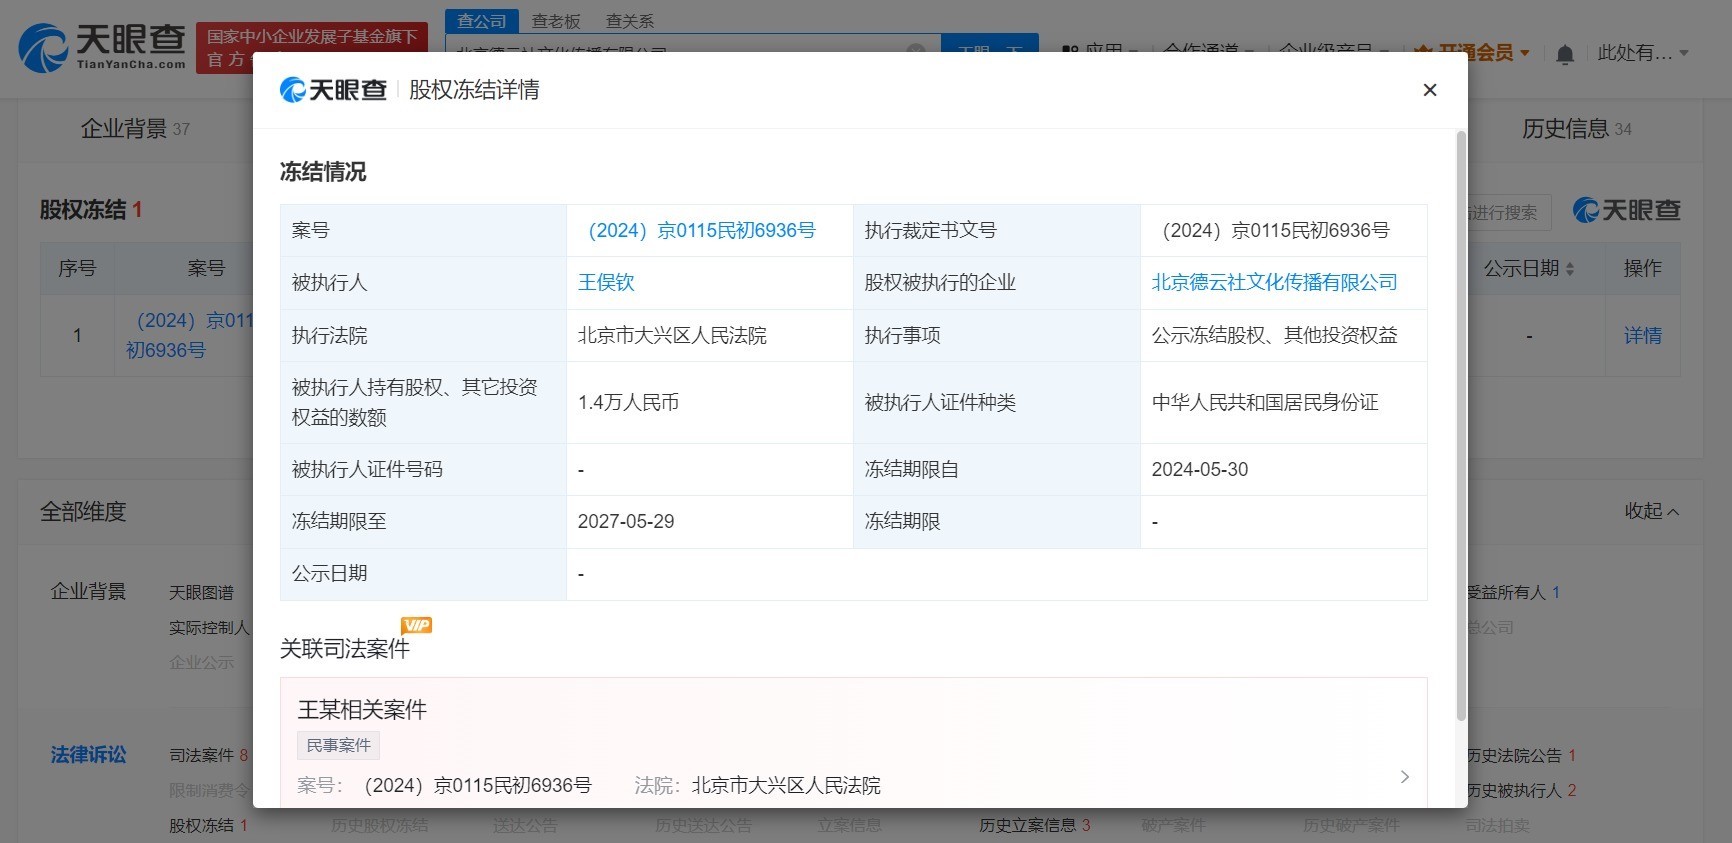Expand user account dropdown 此处有…
This screenshot has width=1732, height=843.
coord(1643,53)
